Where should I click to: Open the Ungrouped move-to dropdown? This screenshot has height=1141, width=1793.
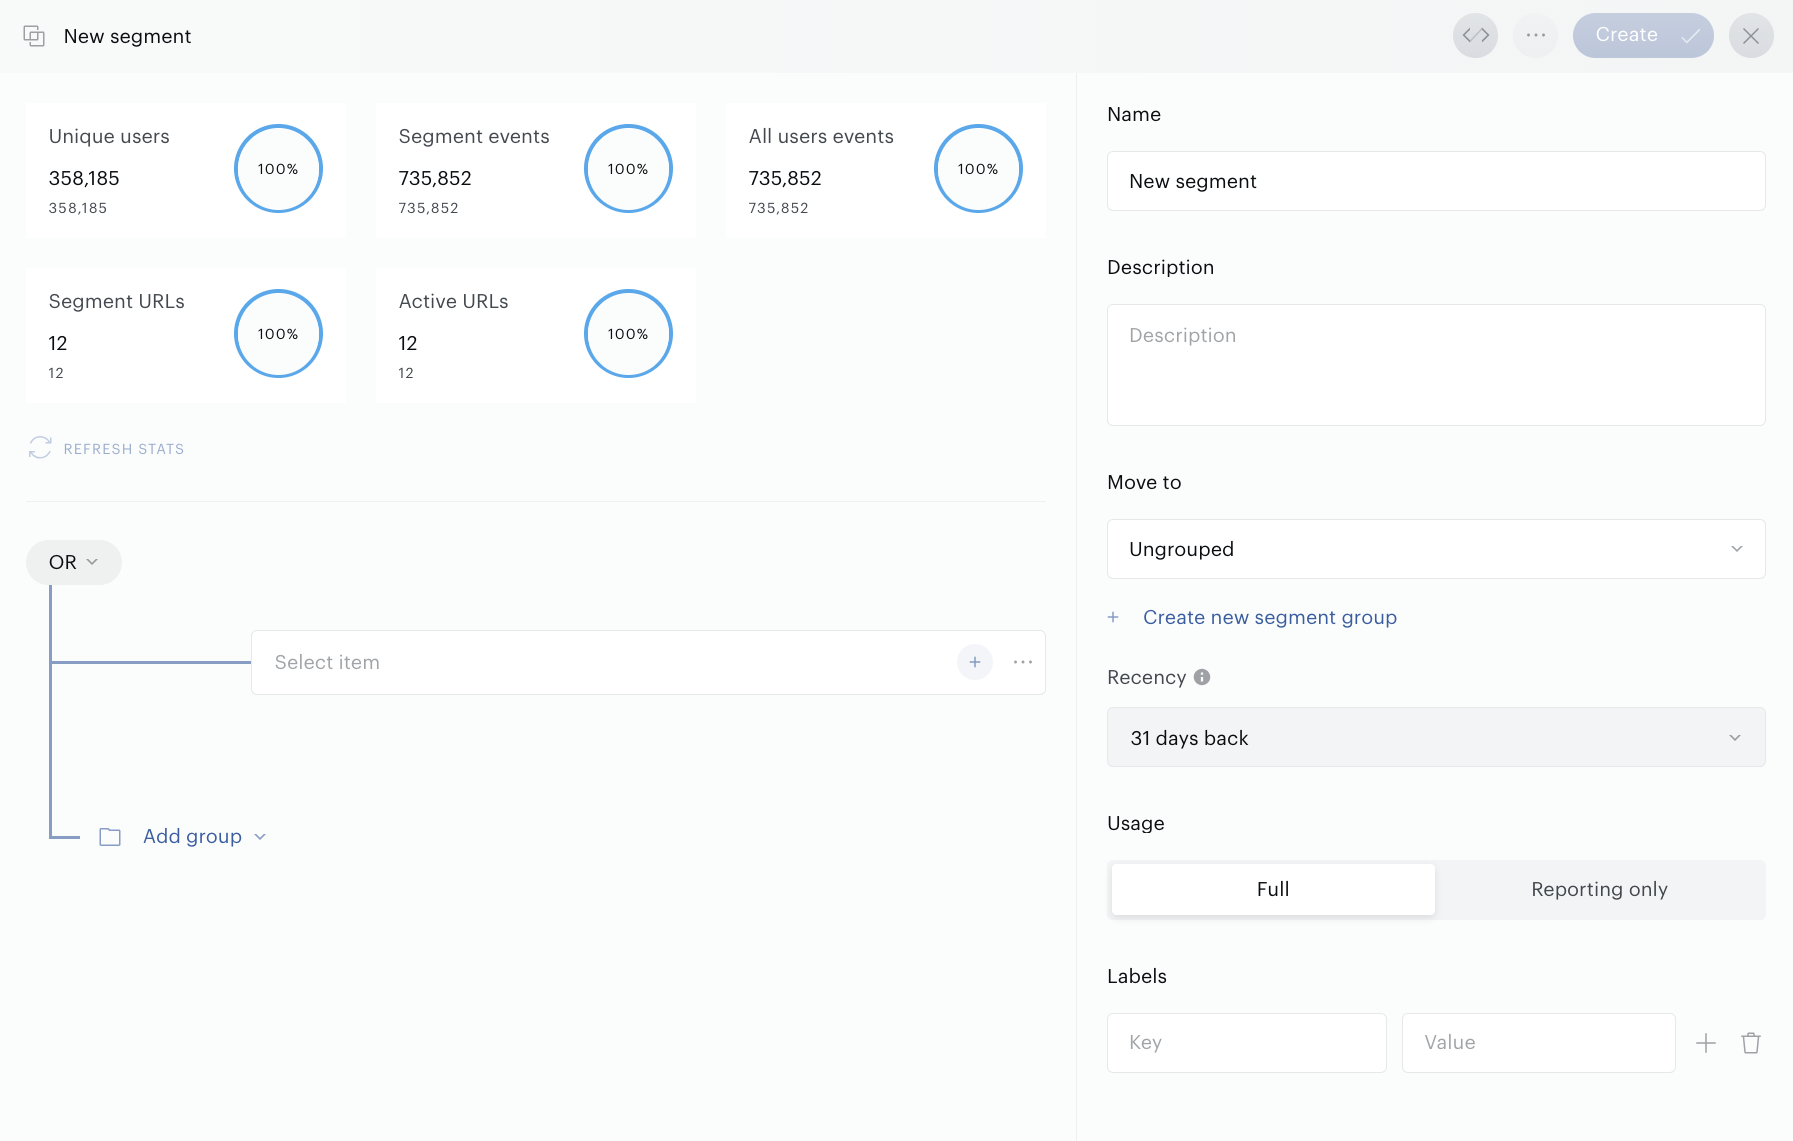[1436, 549]
